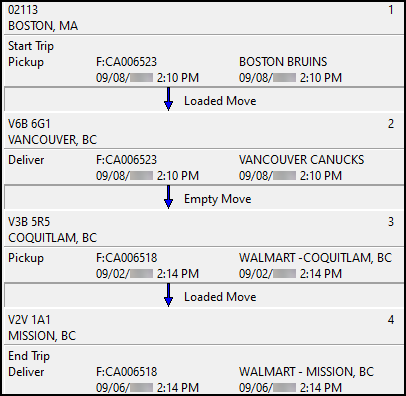Click the blue arrow beside Empty Move
The image size is (406, 396).
(168, 197)
